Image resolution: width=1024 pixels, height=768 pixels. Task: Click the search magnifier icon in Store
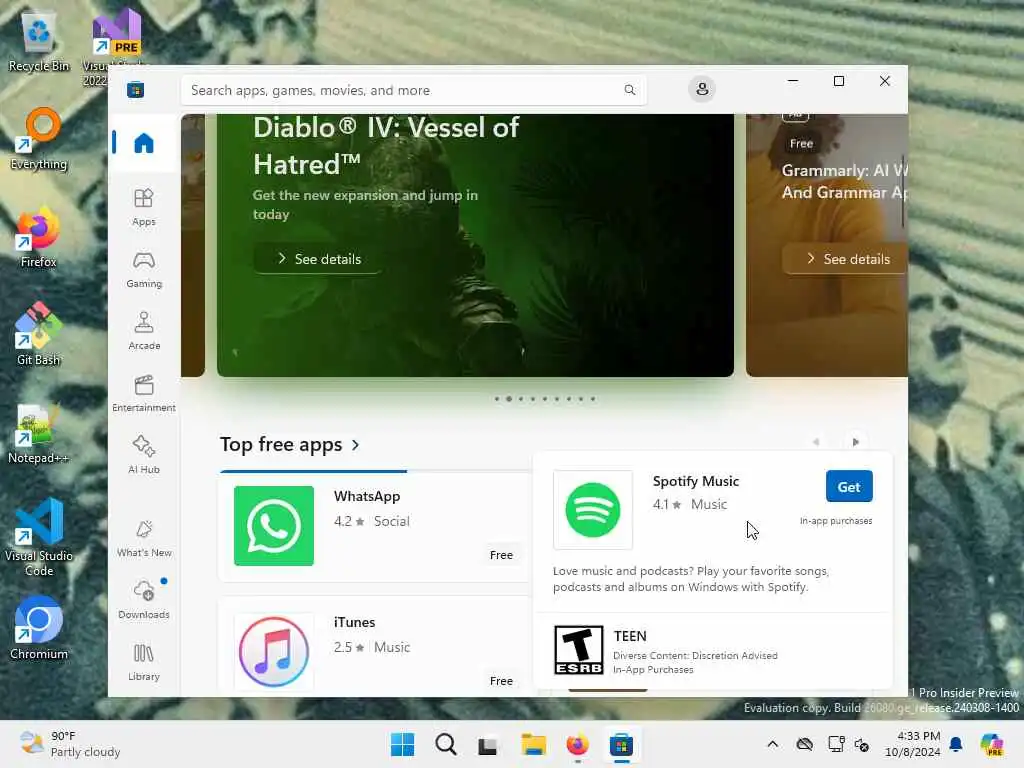630,90
